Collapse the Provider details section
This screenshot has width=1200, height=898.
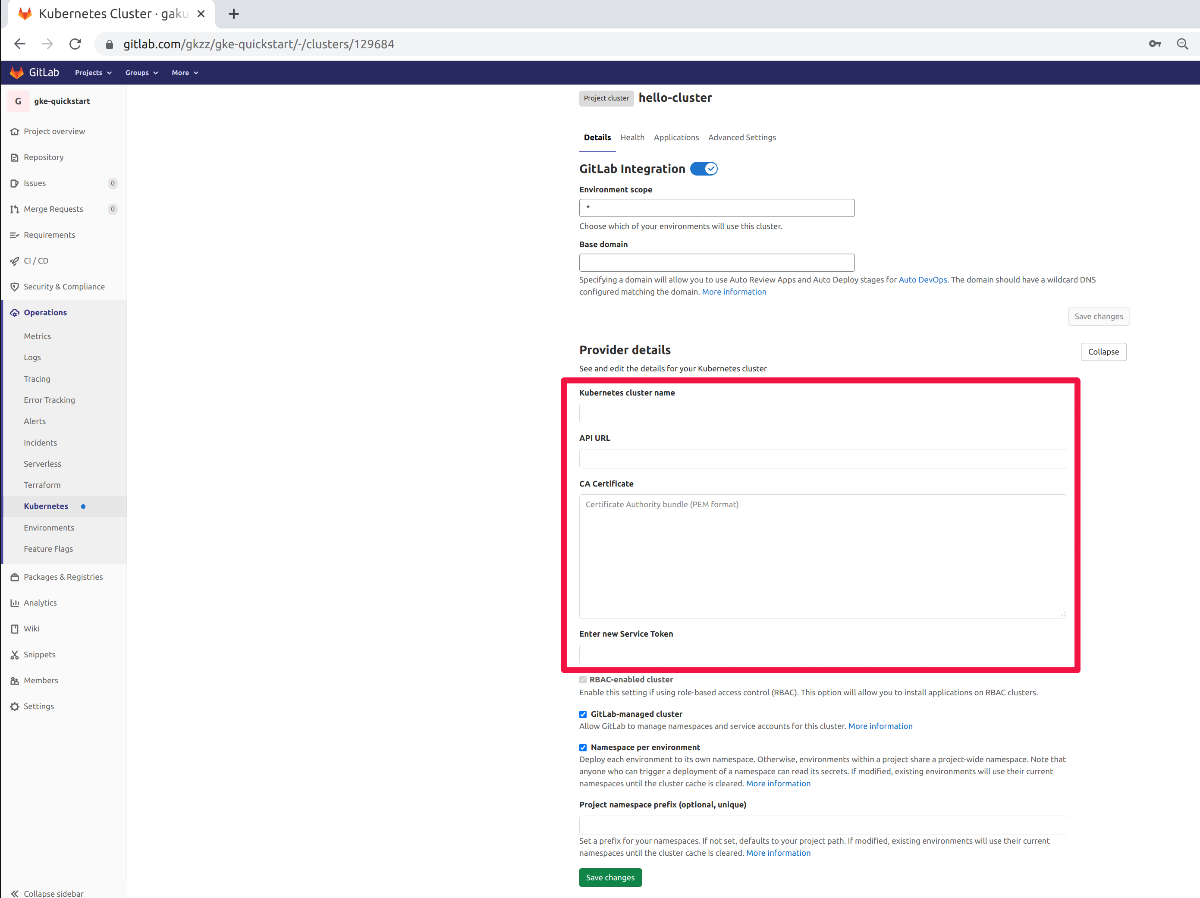[x=1104, y=352]
